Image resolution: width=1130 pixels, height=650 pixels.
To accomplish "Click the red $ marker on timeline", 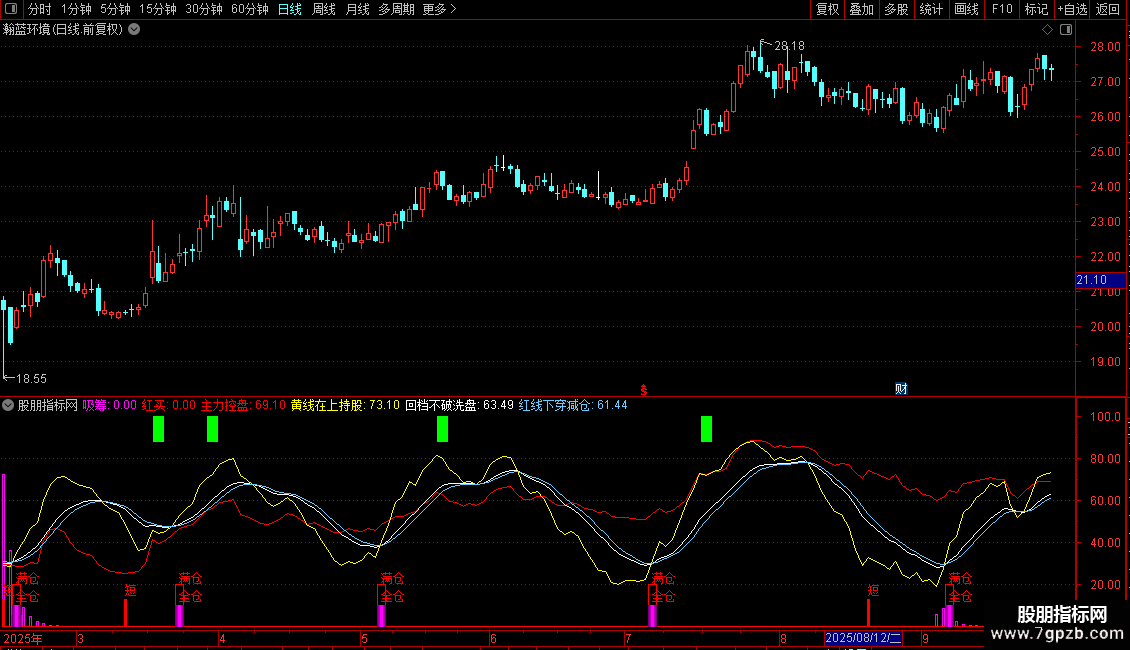I will point(644,390).
